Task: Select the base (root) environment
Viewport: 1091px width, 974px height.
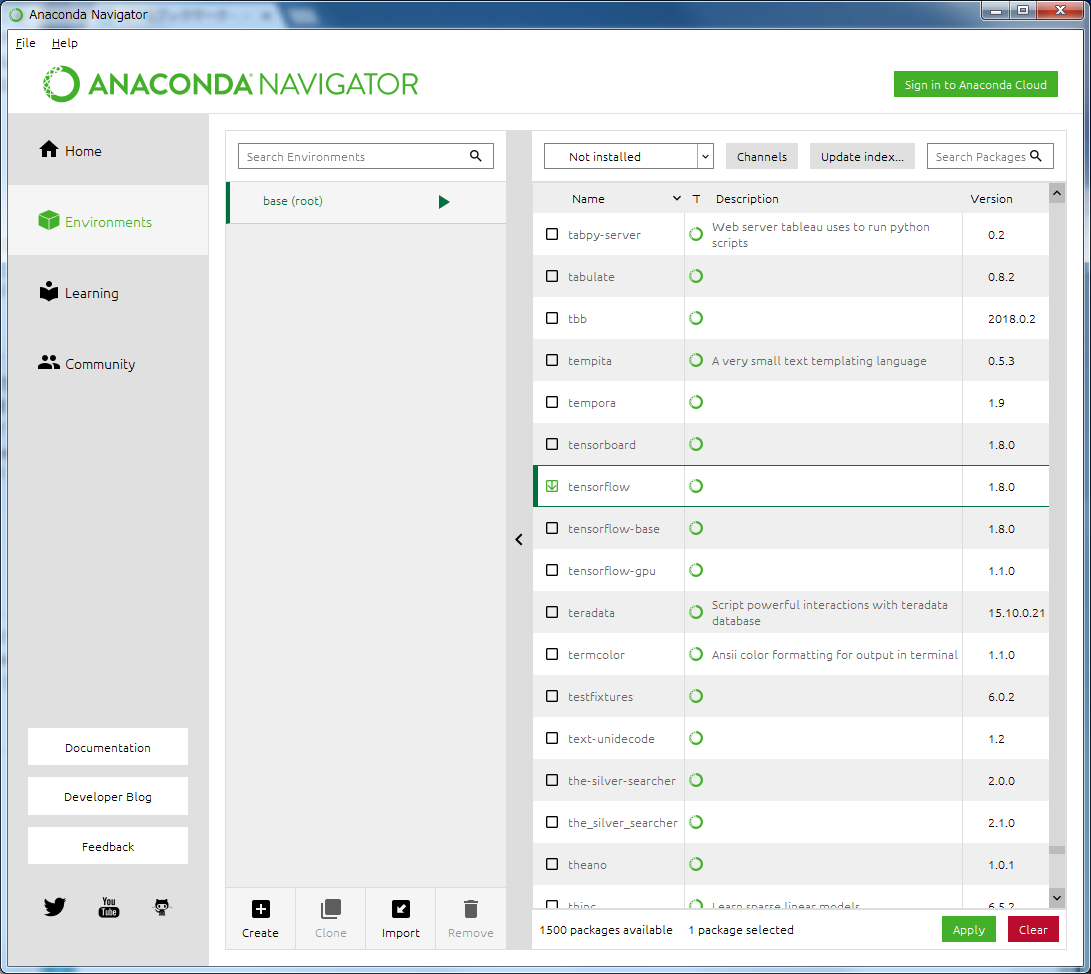Action: 366,202
